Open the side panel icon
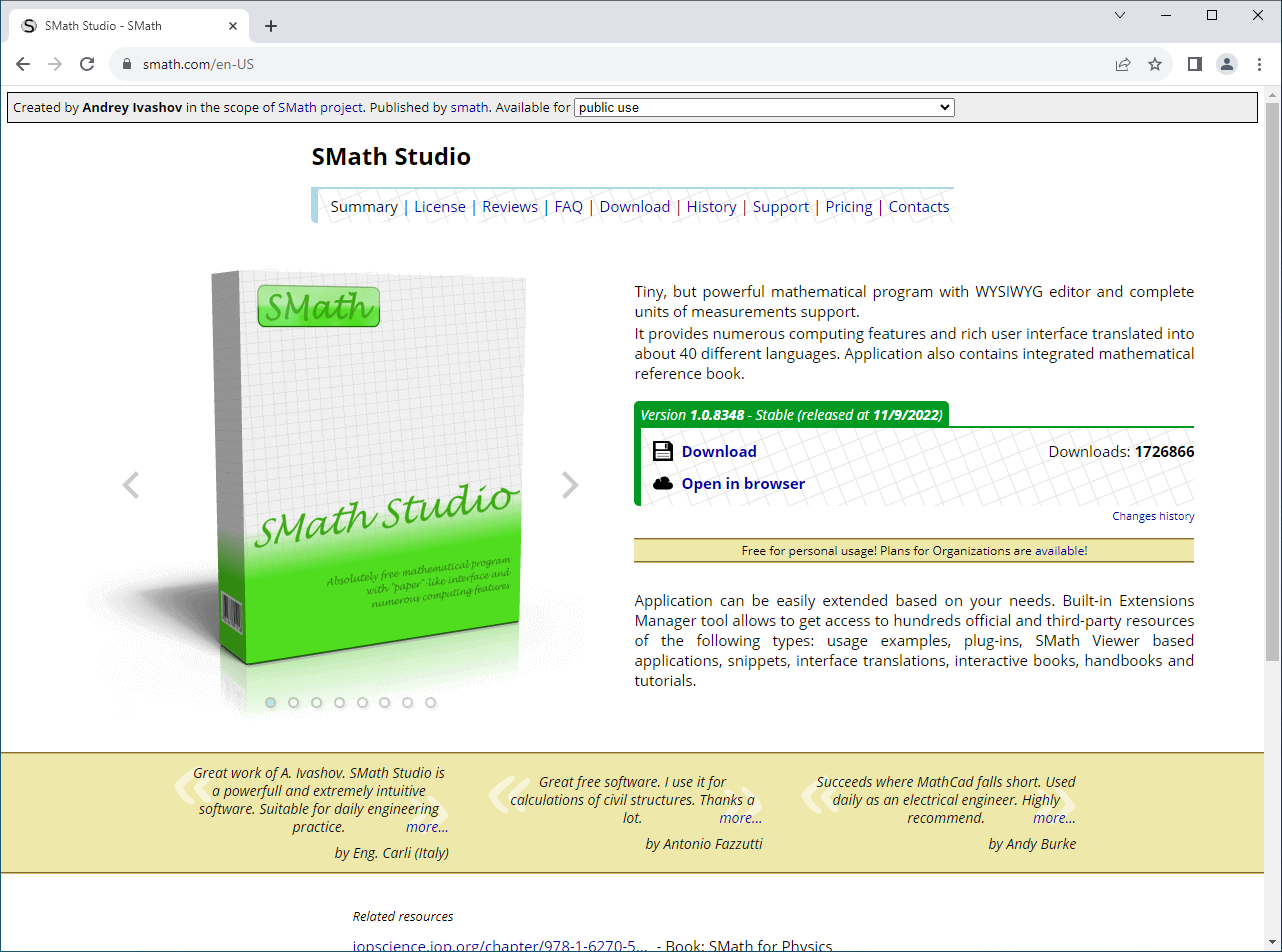This screenshot has width=1282, height=952. tap(1194, 64)
